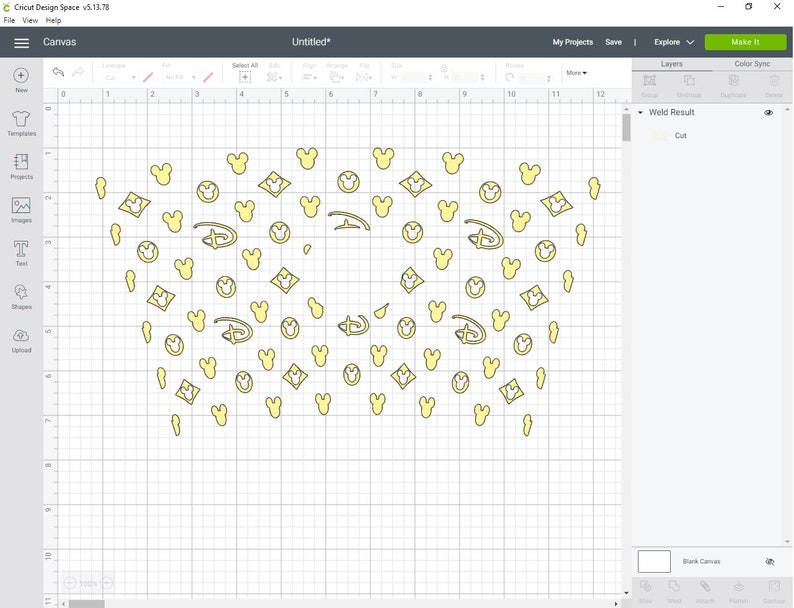Open the Images library
Screen dimensions: 794x608
(x=21, y=210)
